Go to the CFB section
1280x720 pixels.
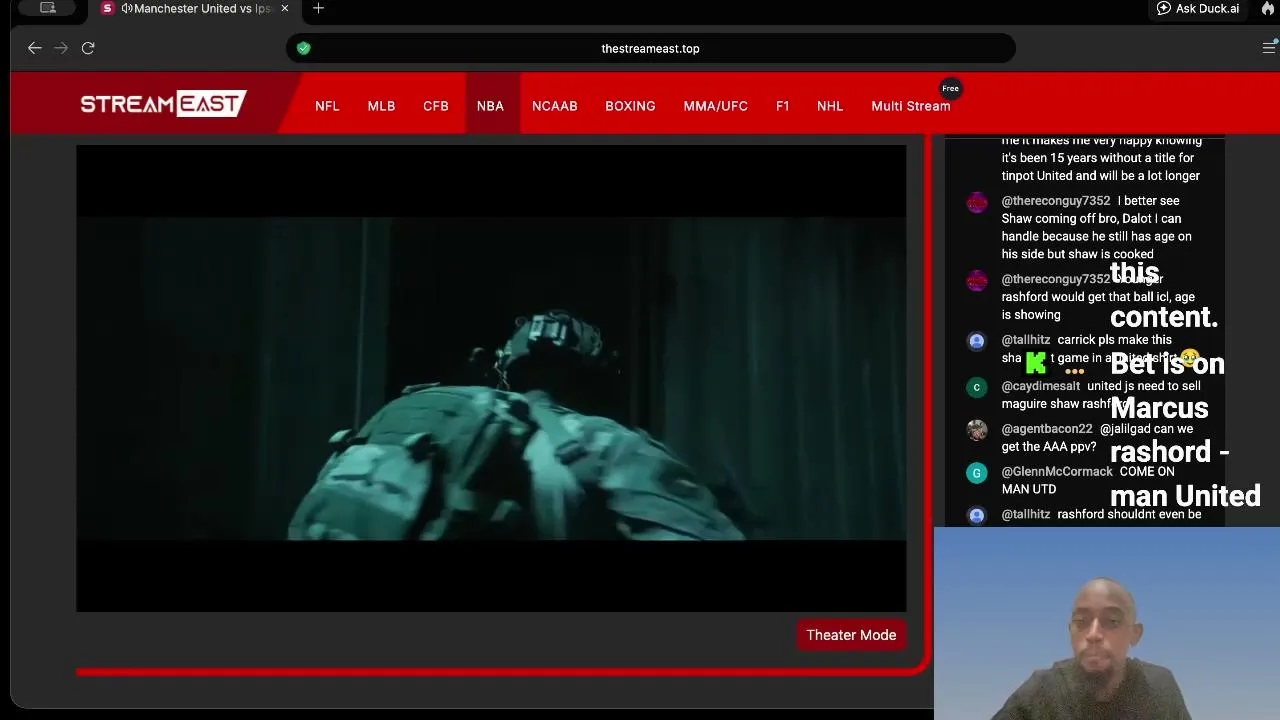click(x=436, y=106)
